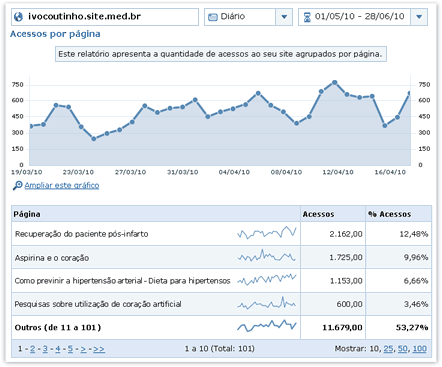Click the total 11.679,00
Image resolution: width=442 pixels, height=367 pixels.
pyautogui.click(x=342, y=328)
